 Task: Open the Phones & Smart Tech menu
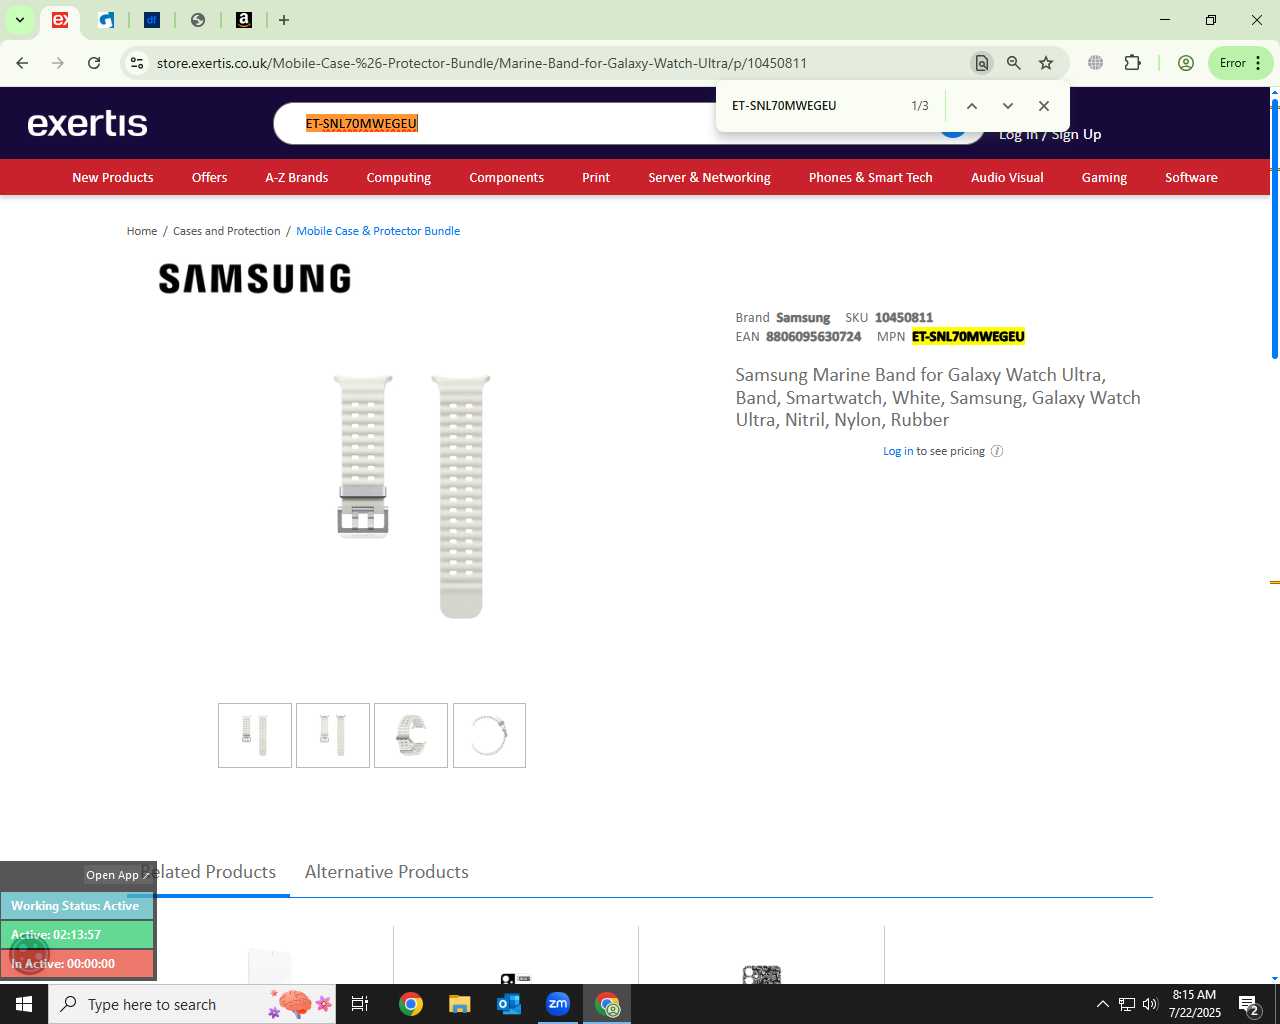[870, 177]
